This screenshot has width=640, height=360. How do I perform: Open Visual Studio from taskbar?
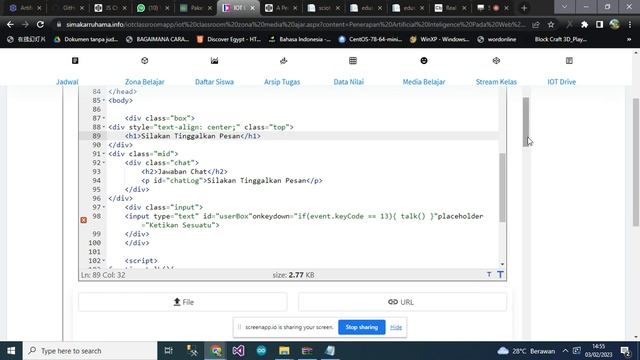click(x=238, y=351)
